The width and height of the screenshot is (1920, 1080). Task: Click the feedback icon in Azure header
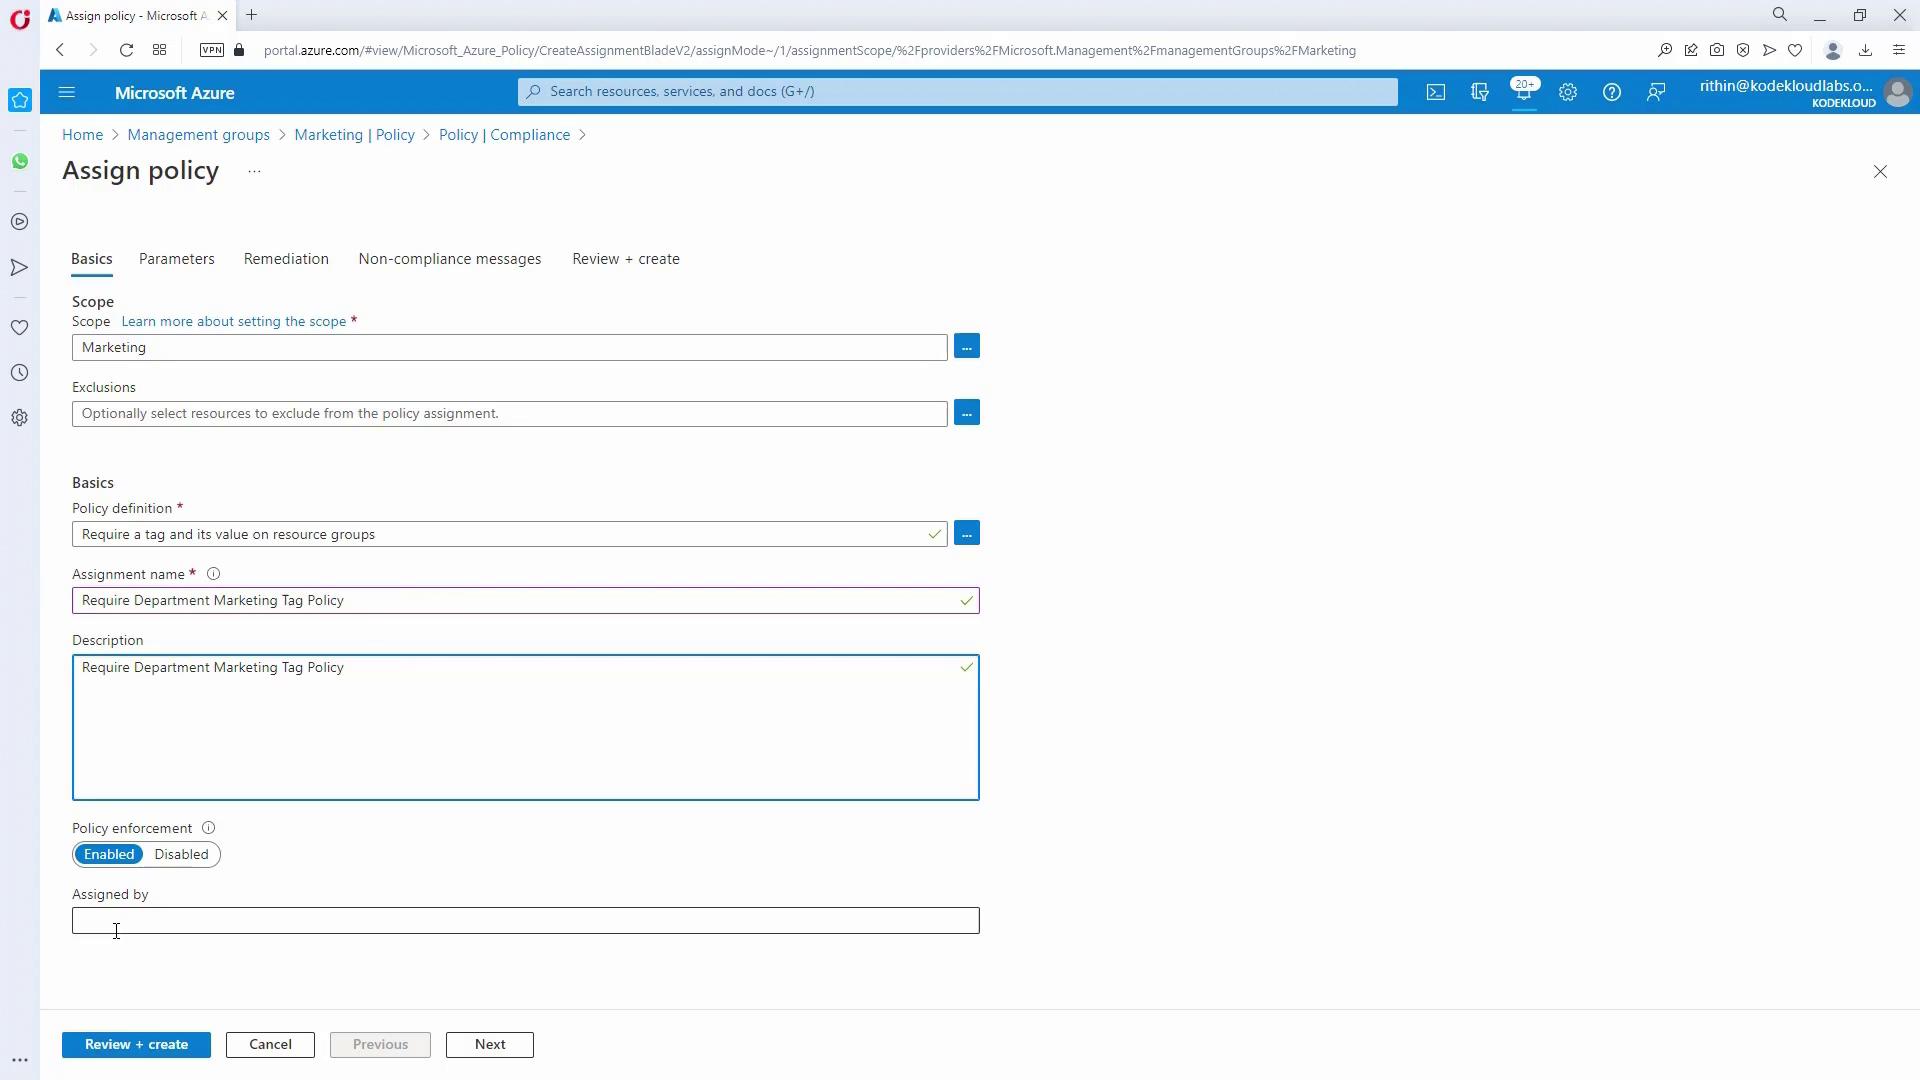tap(1656, 92)
